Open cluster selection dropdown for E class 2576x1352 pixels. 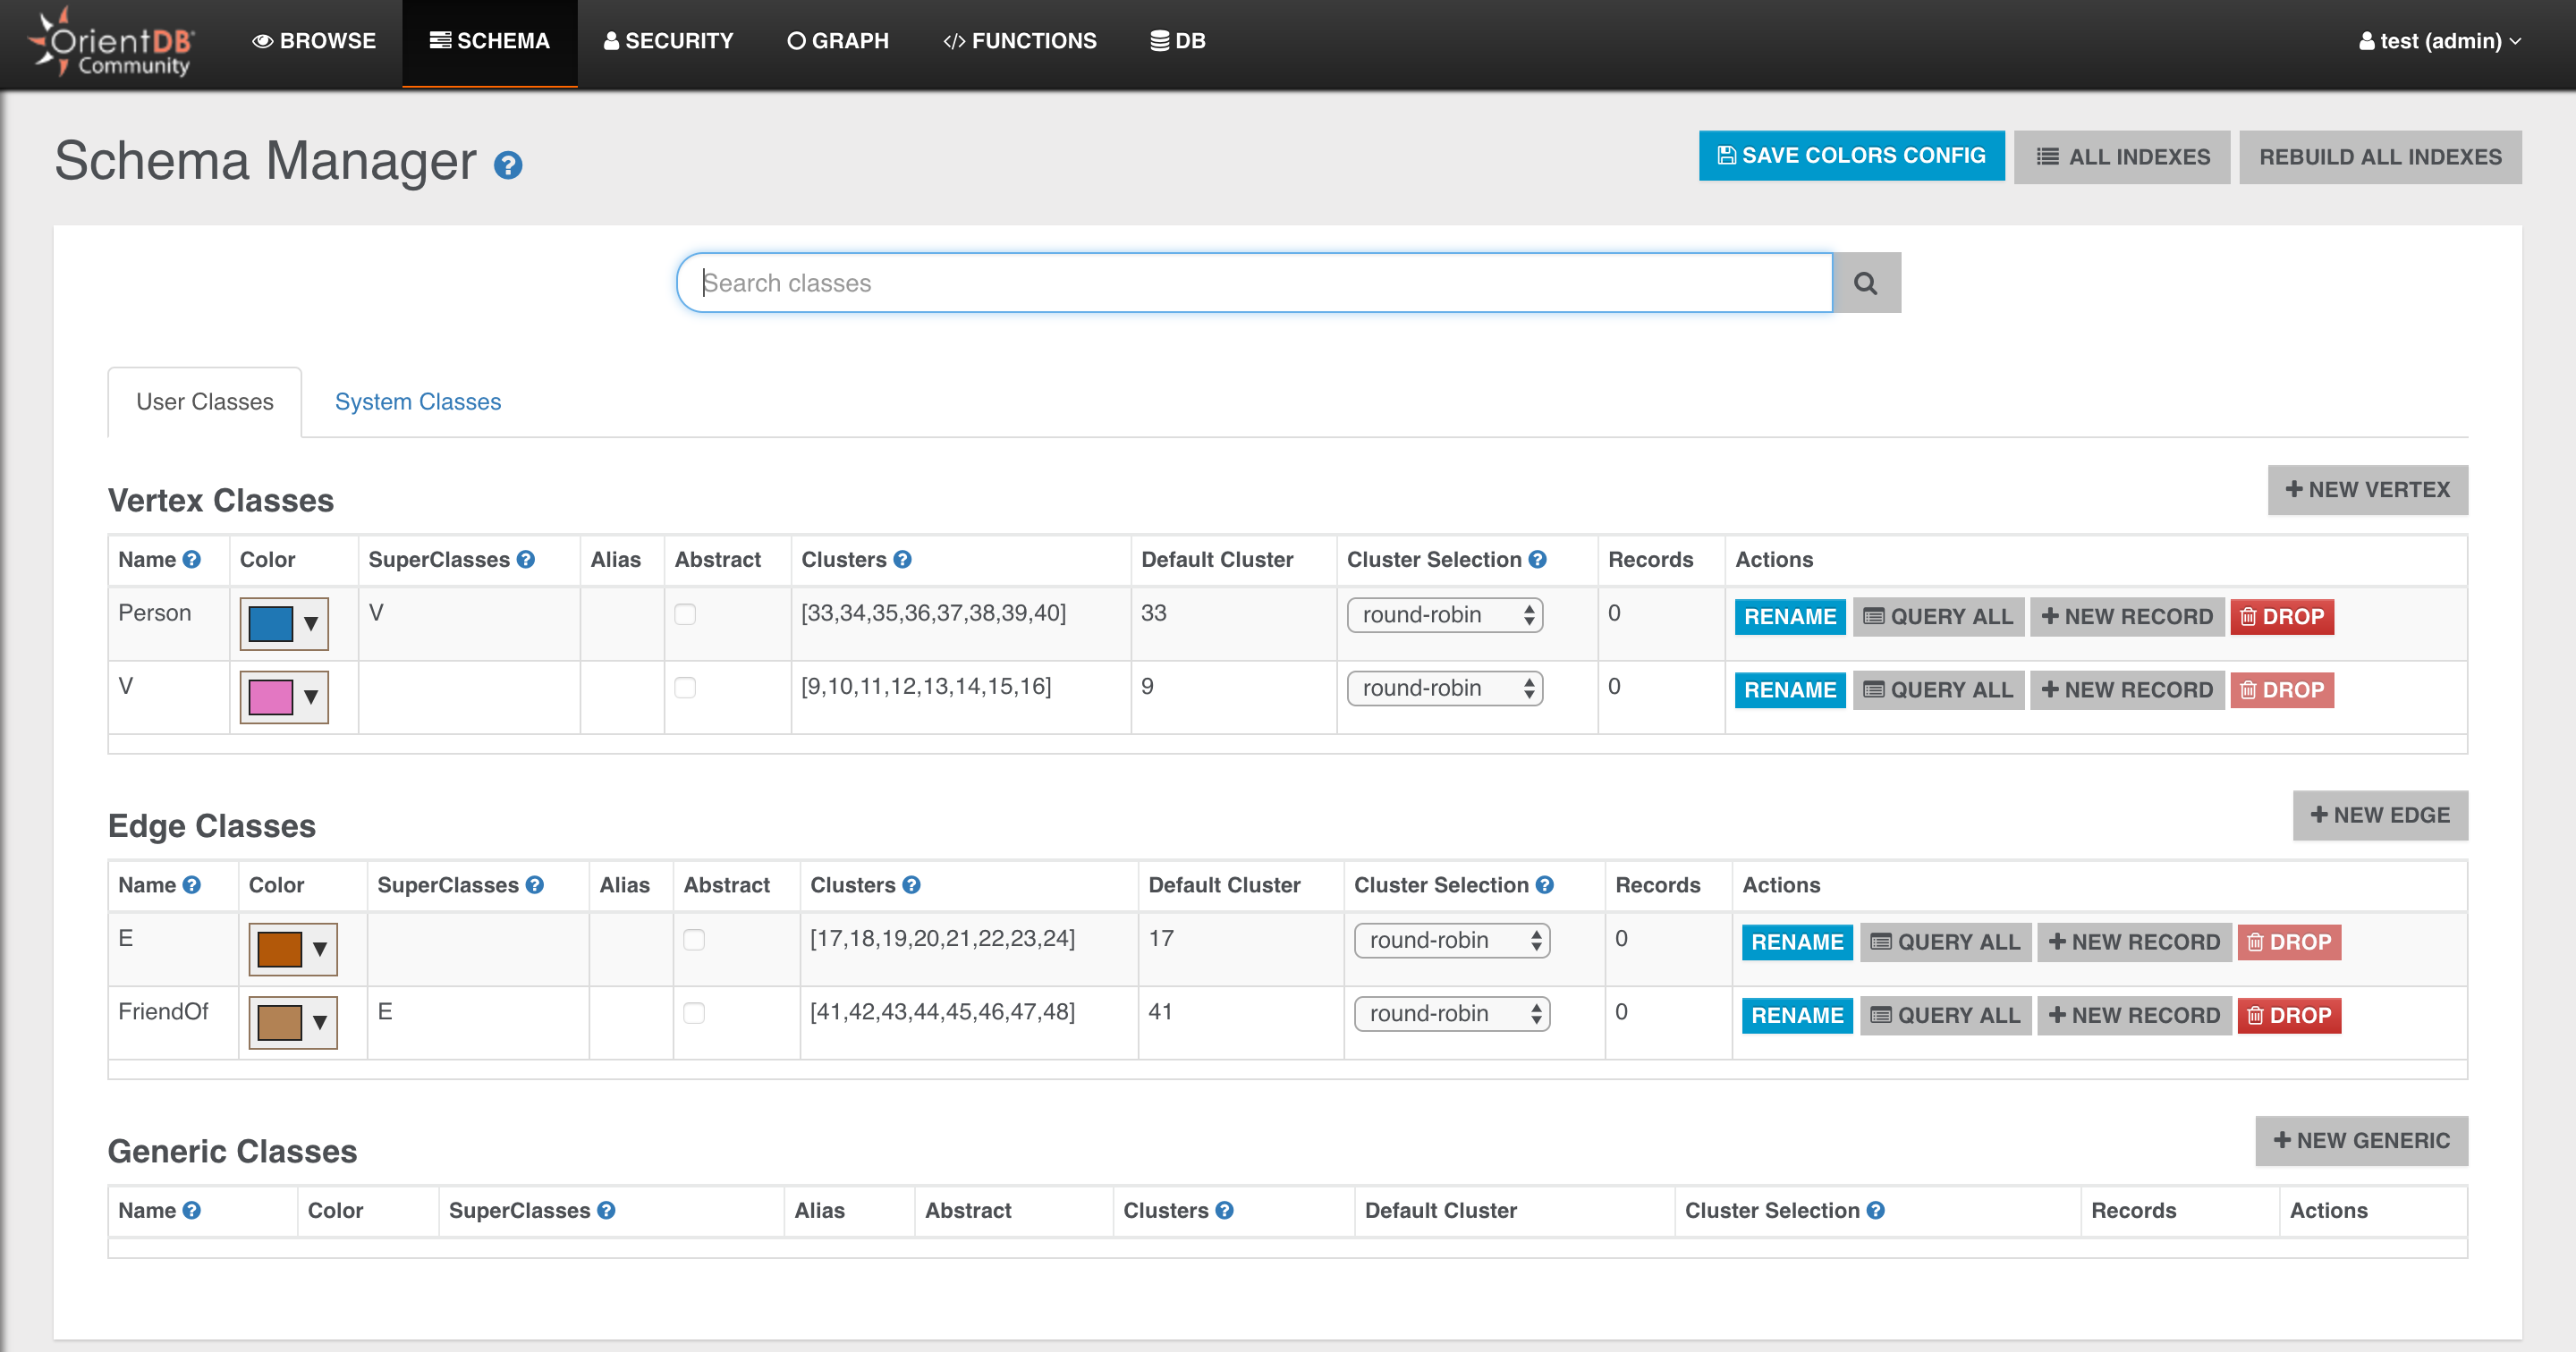point(1451,940)
